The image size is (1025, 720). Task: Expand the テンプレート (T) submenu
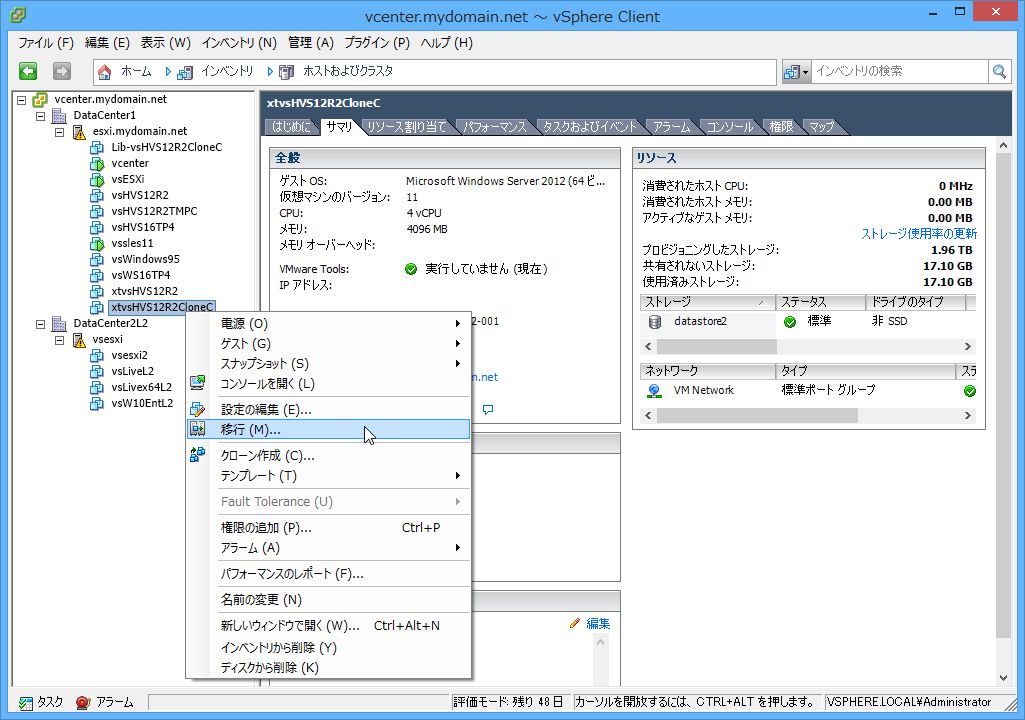pyautogui.click(x=458, y=475)
